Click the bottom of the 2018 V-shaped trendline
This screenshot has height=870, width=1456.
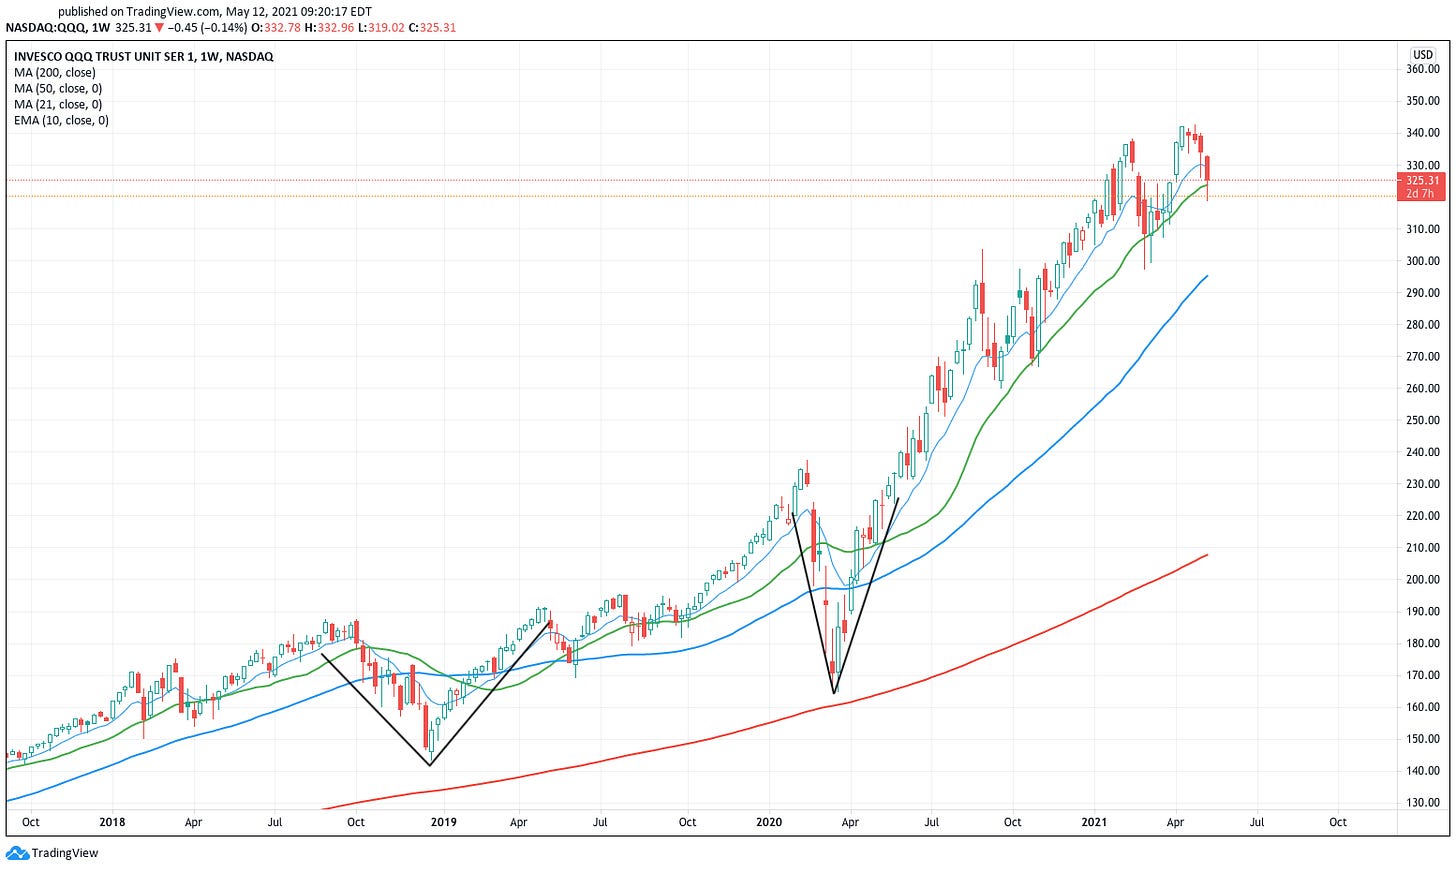(x=430, y=765)
